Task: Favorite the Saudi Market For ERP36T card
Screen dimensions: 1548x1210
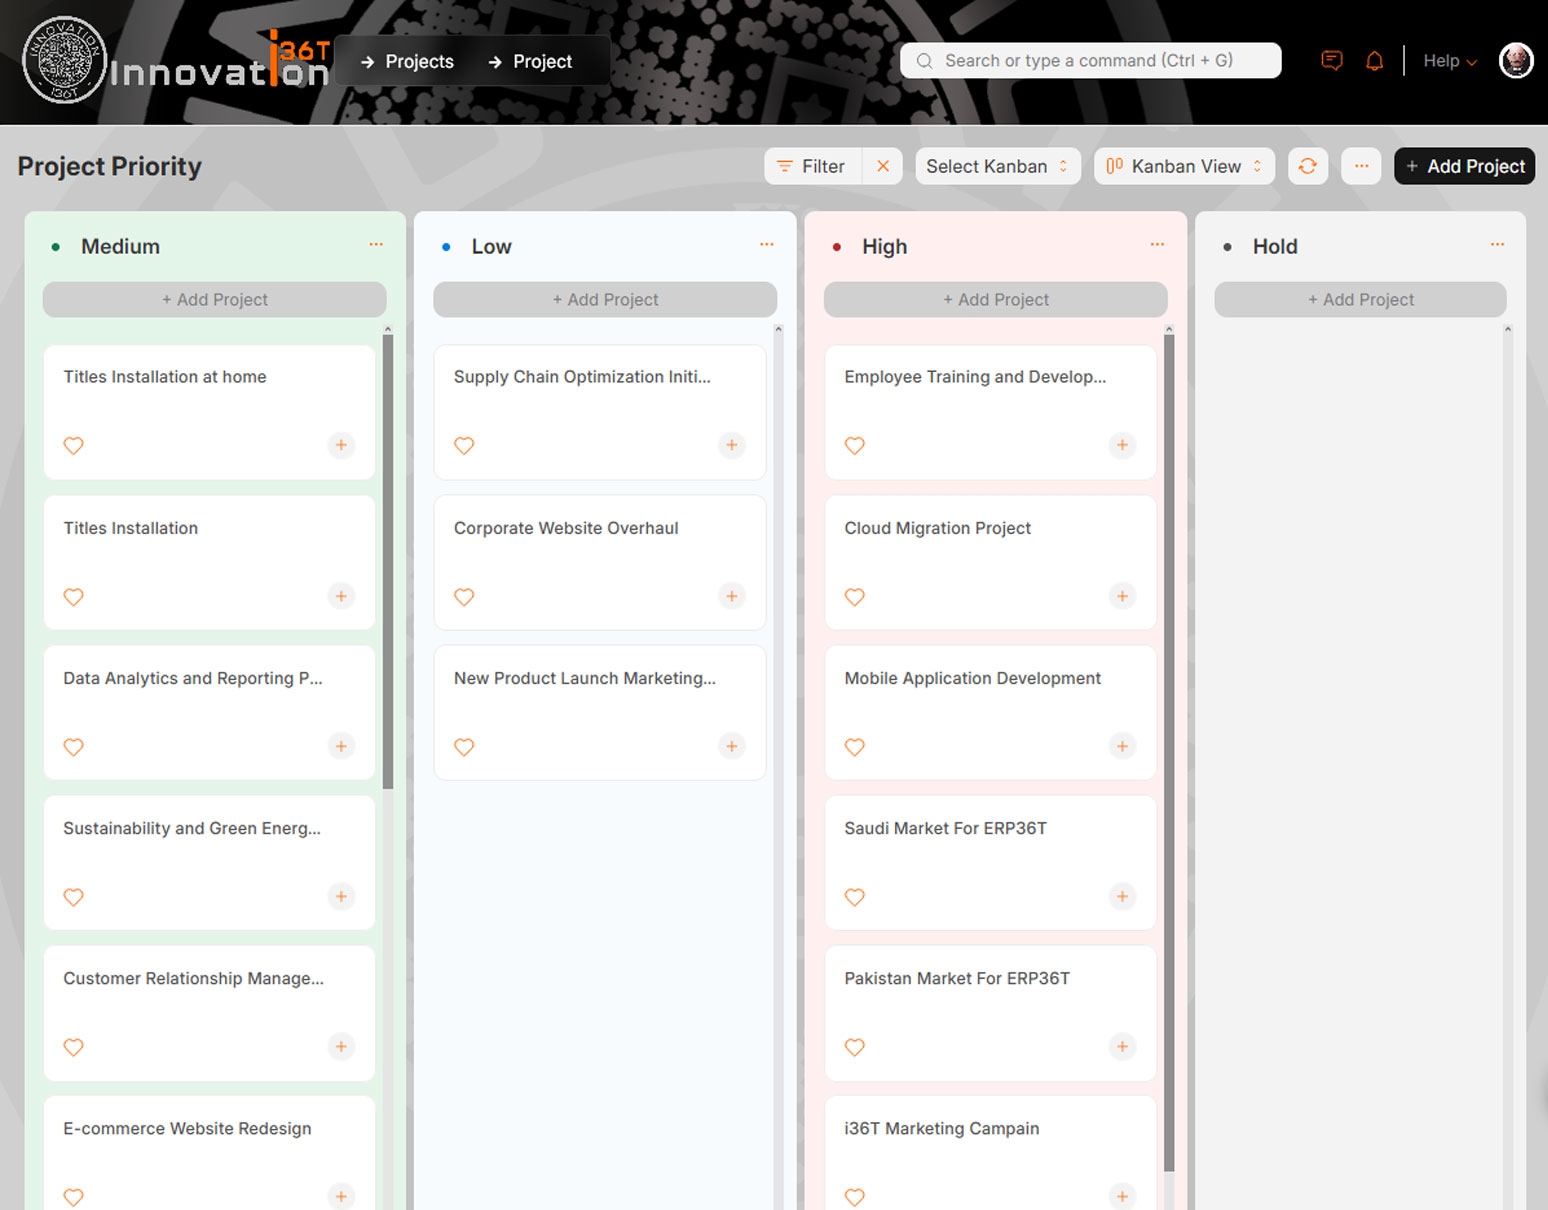Action: (x=854, y=897)
